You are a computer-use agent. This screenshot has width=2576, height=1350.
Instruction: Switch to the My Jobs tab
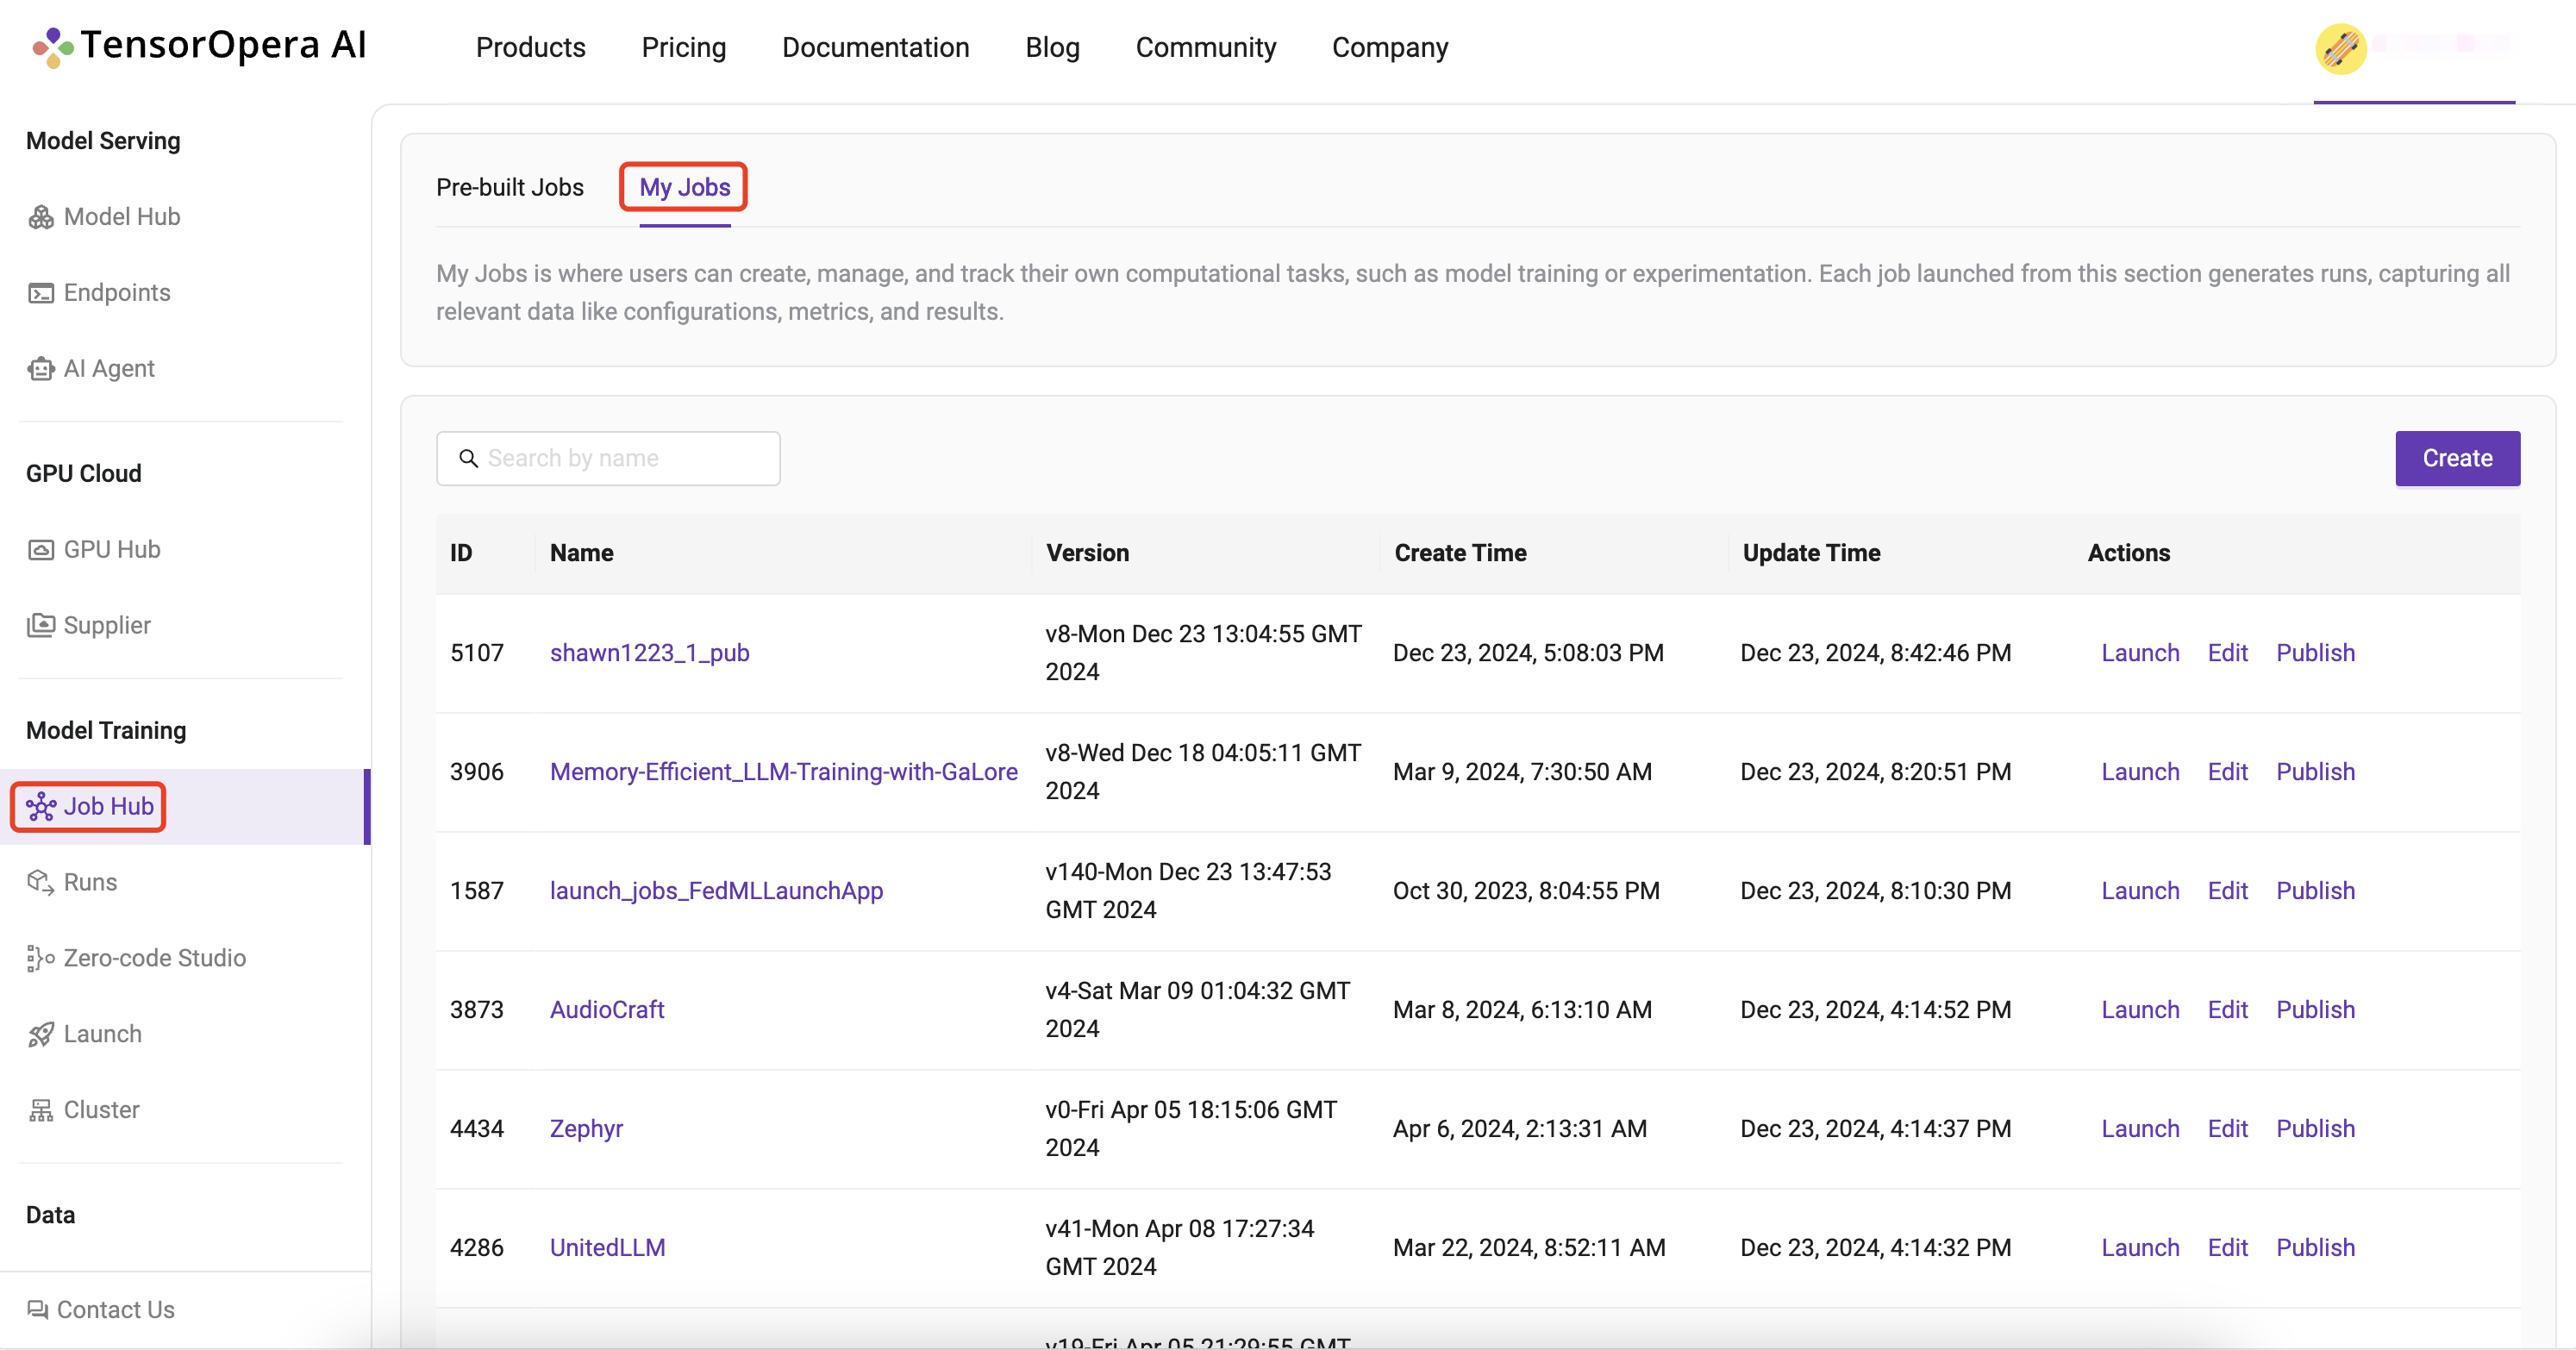pos(685,187)
